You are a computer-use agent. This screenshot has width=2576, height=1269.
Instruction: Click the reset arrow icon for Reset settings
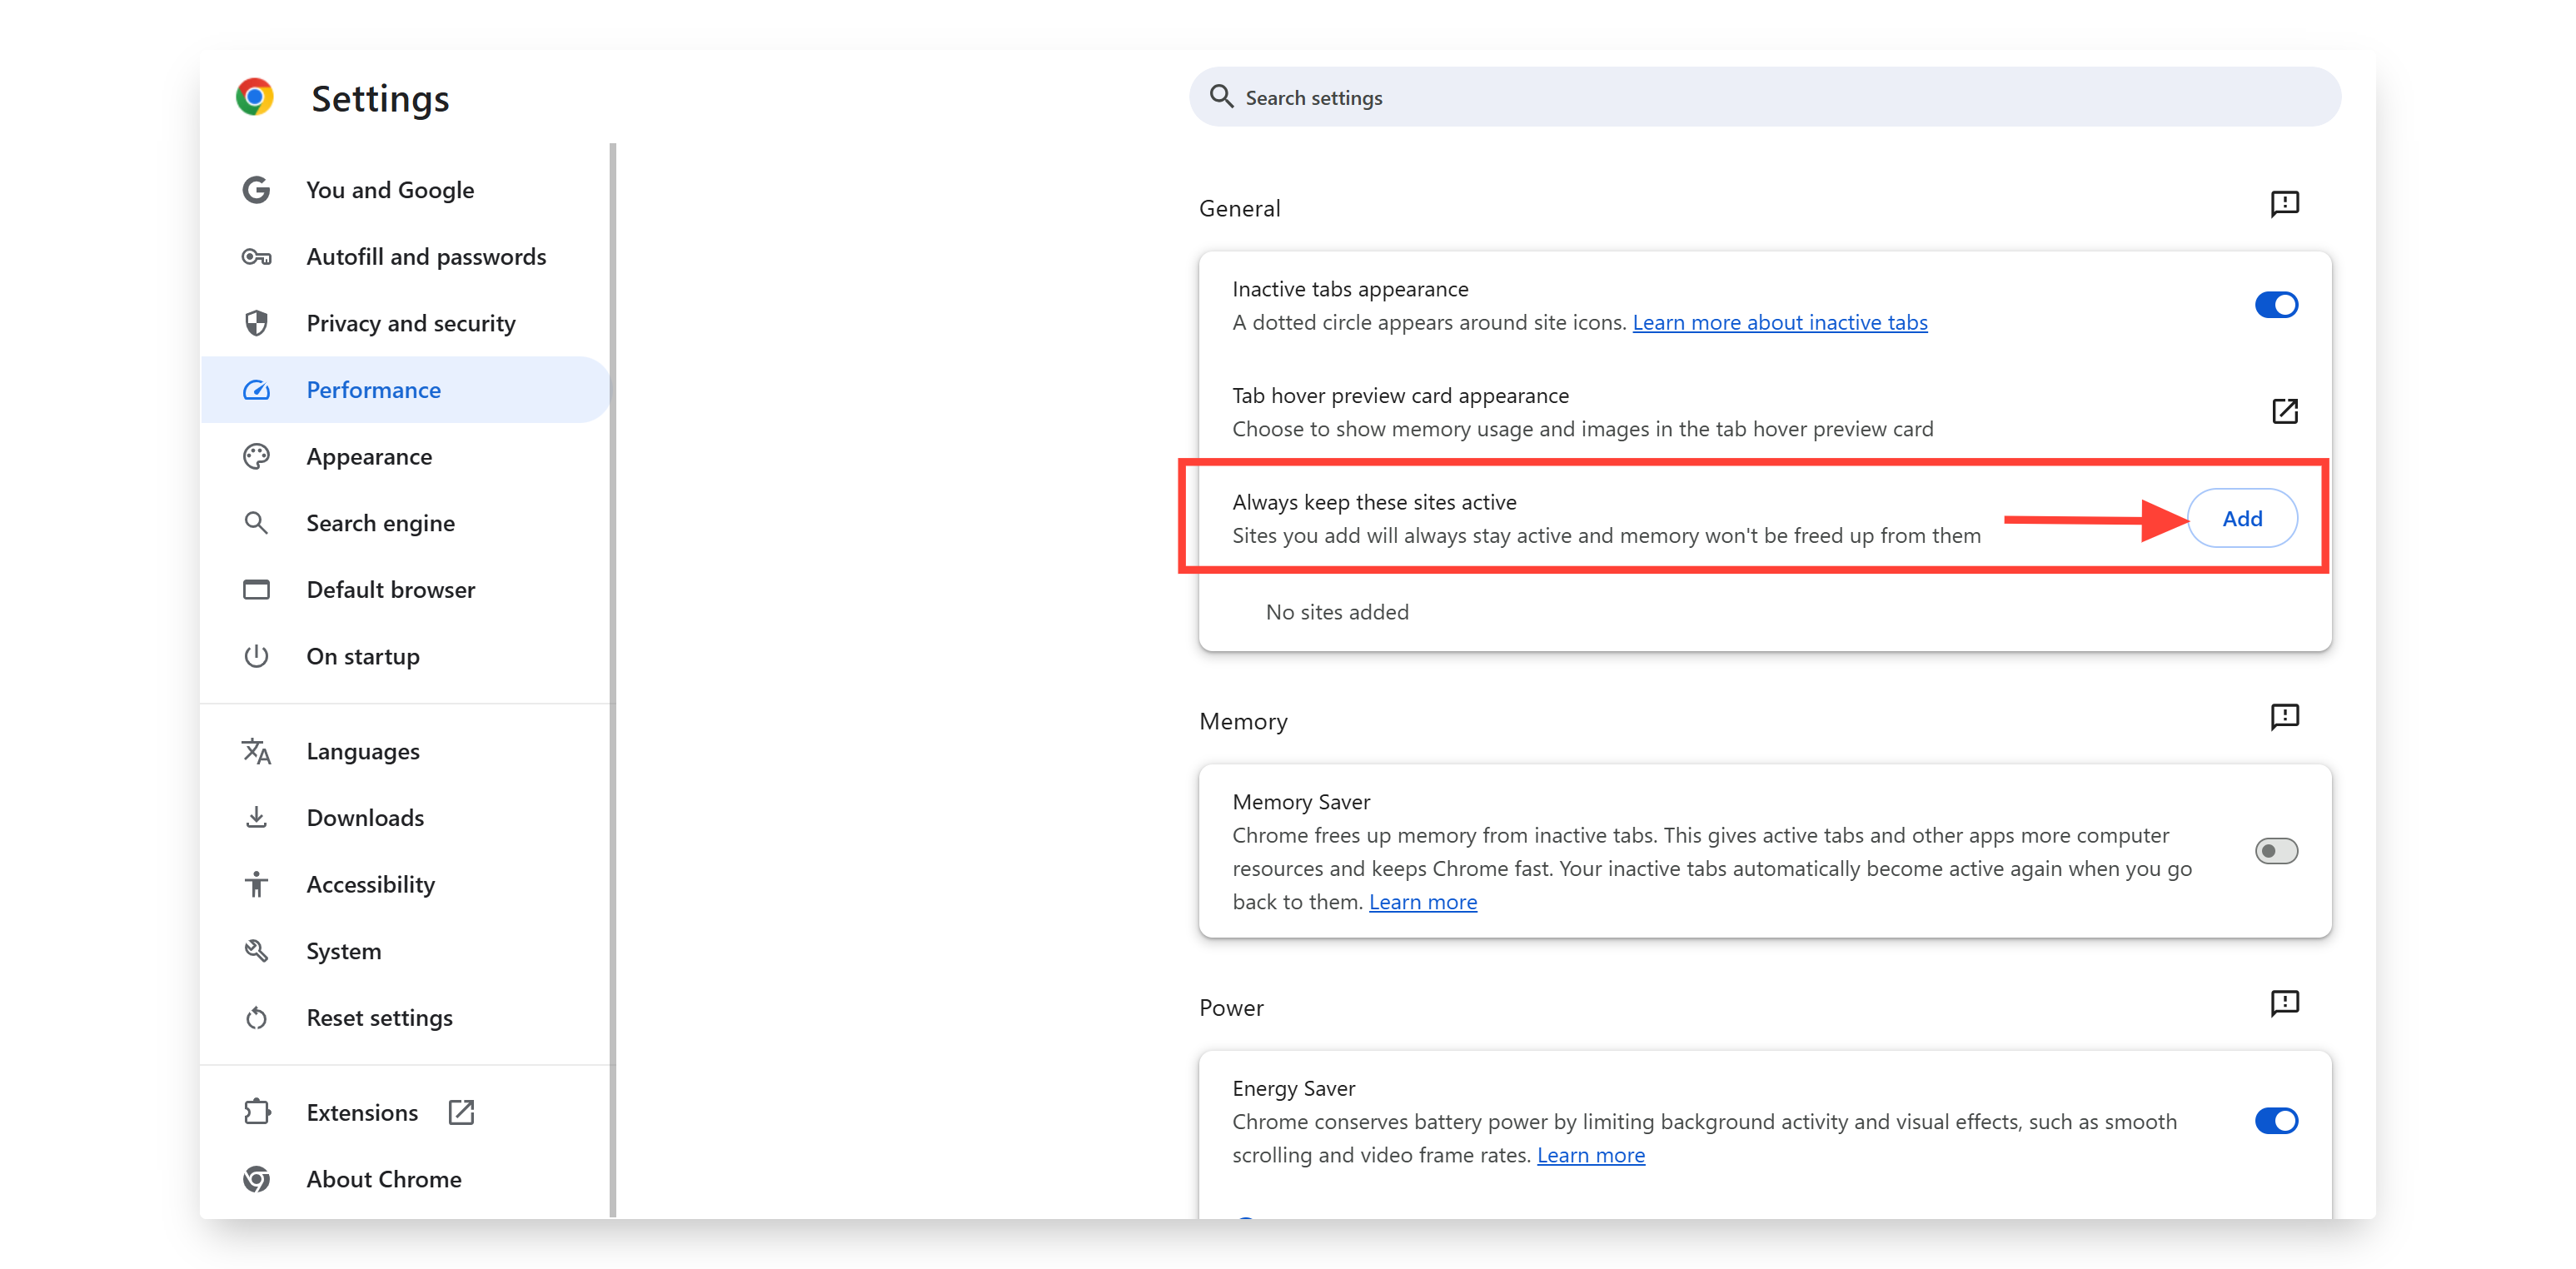pos(256,1018)
